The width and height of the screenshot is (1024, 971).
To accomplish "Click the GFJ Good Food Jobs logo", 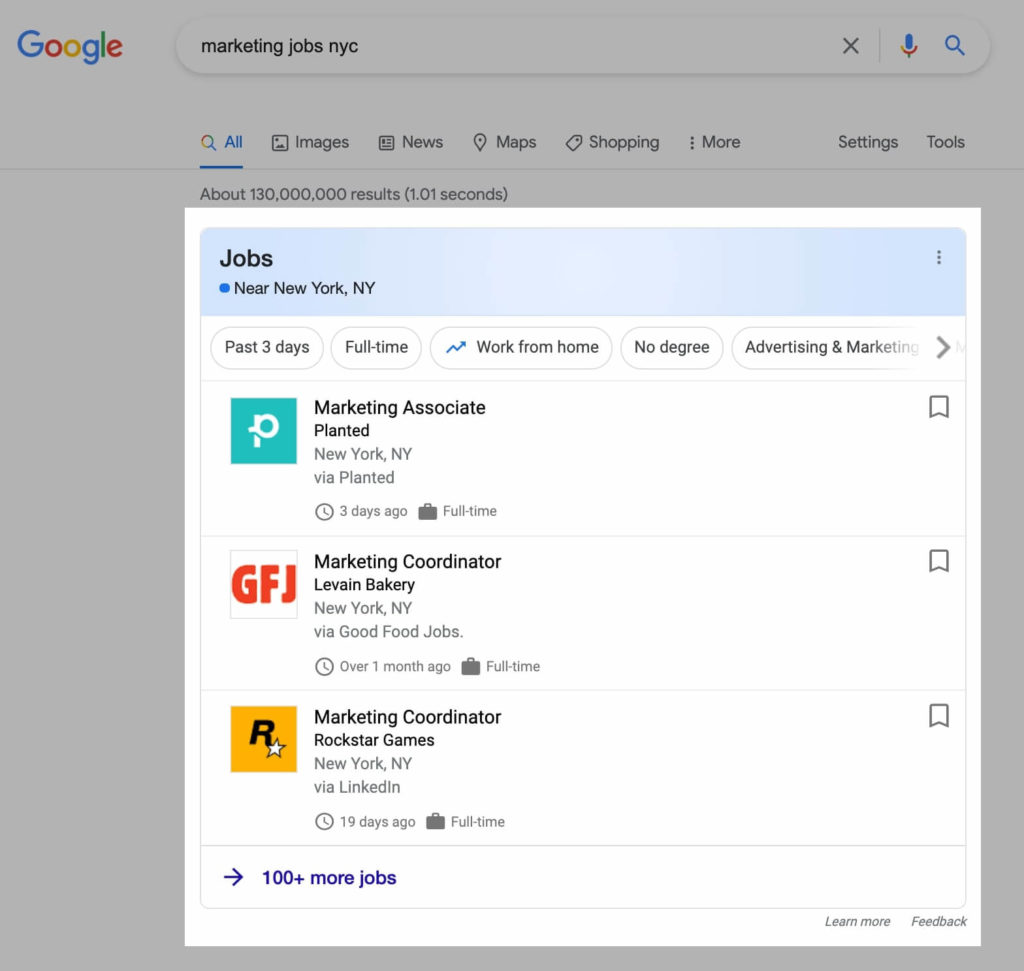I will click(x=264, y=584).
